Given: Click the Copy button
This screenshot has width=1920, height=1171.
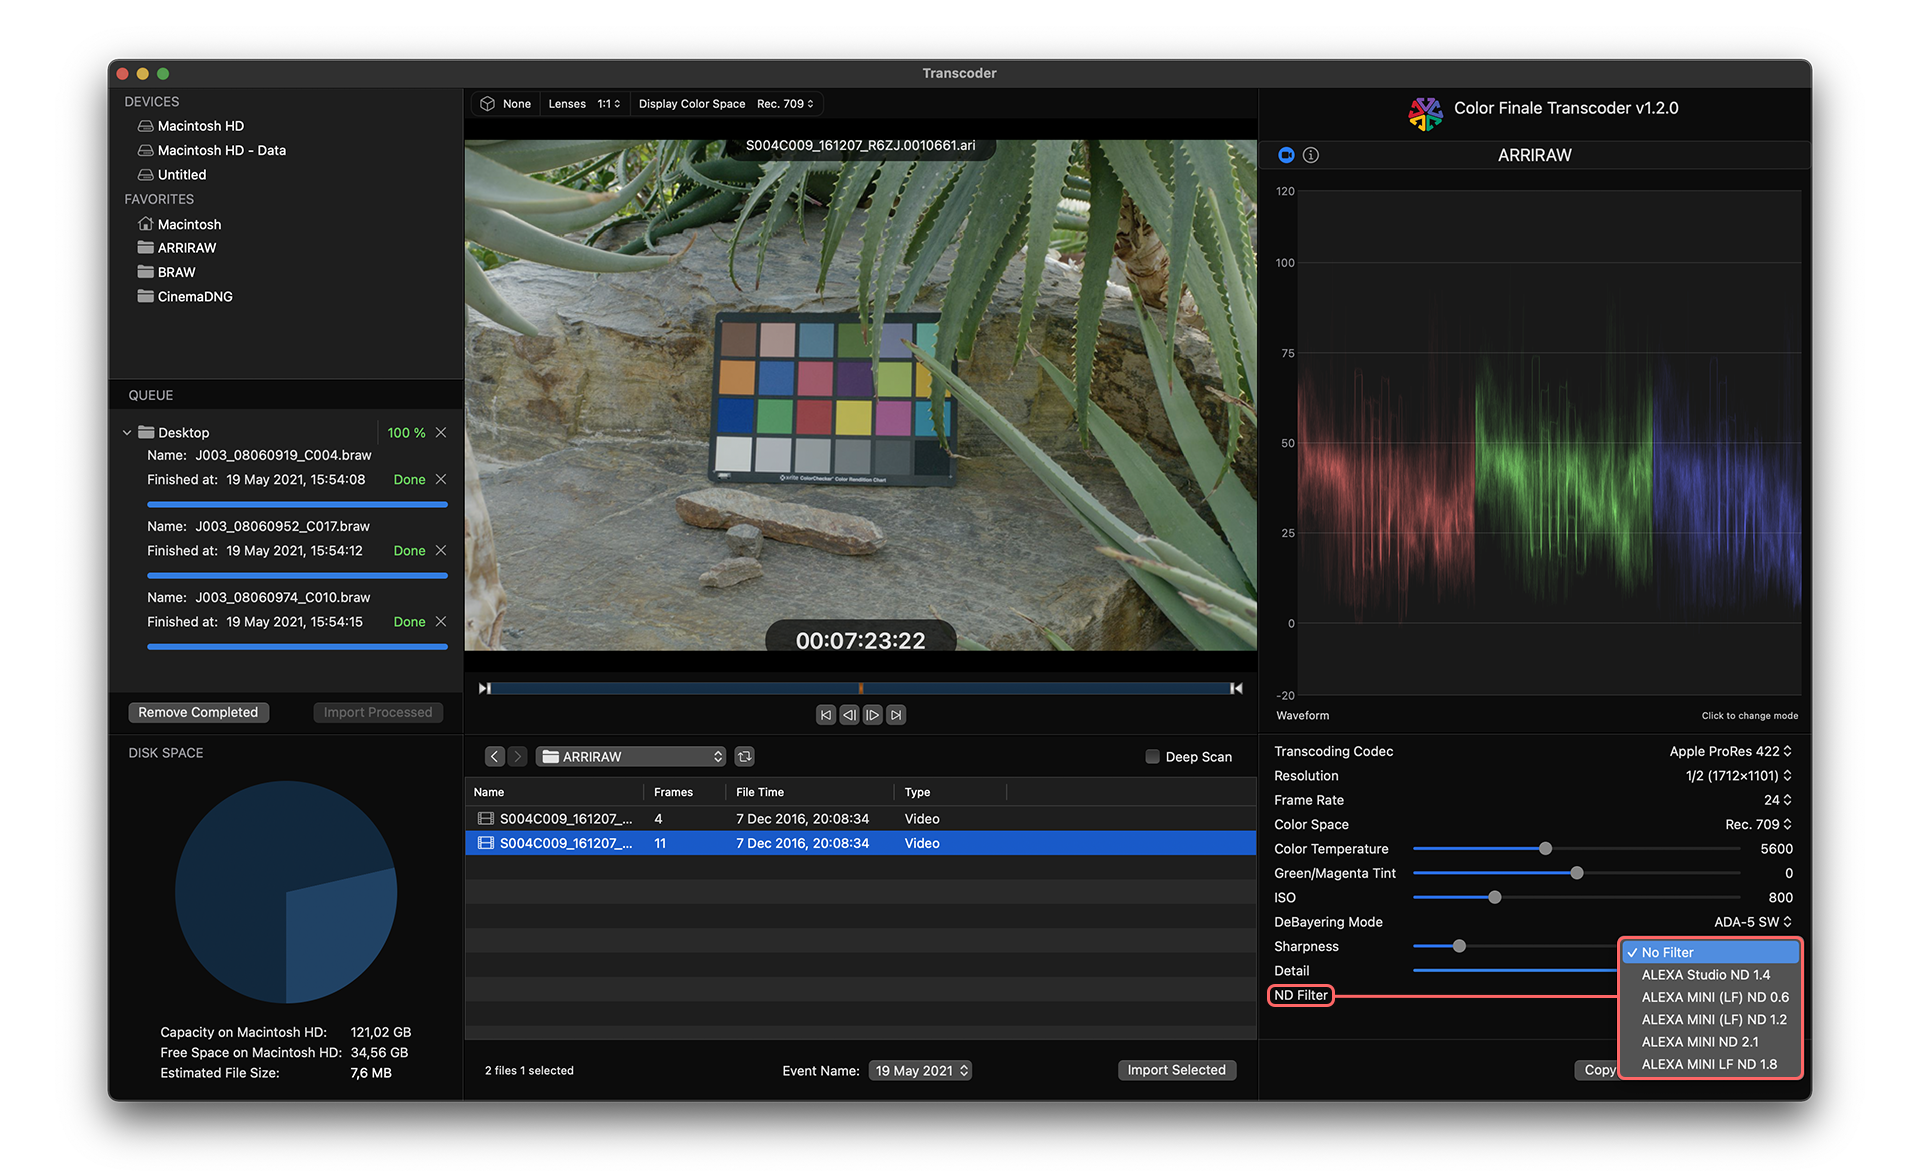Looking at the screenshot, I should click(x=1598, y=1070).
